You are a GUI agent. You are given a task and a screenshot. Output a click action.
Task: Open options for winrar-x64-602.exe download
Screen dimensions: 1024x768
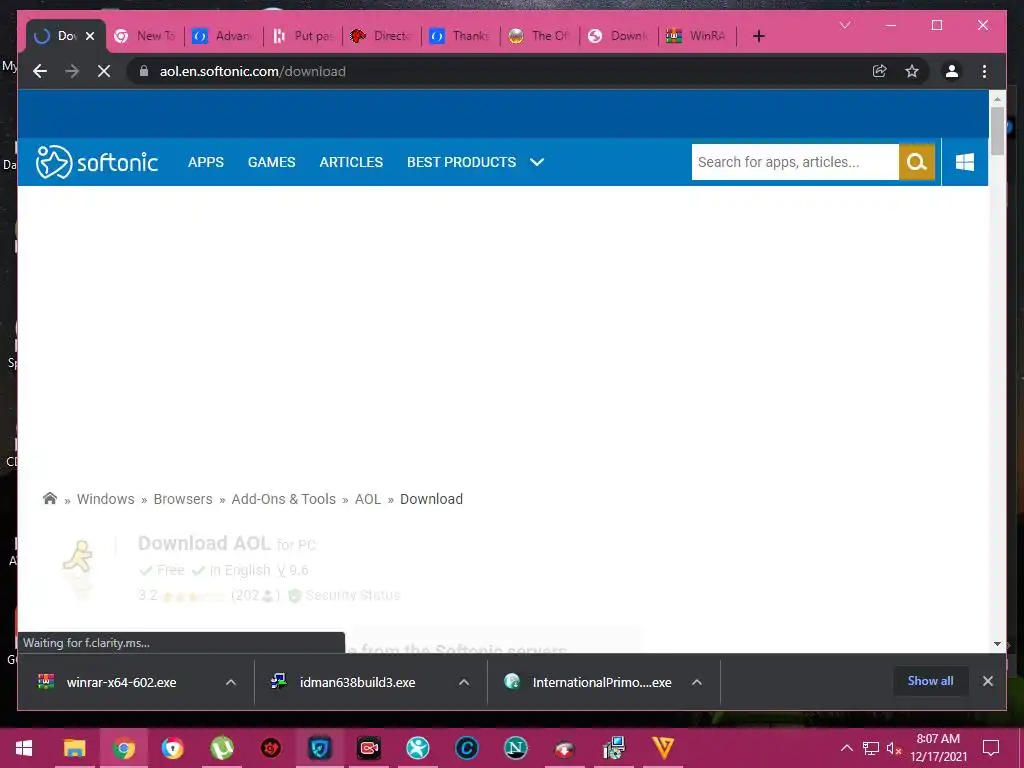(231, 682)
